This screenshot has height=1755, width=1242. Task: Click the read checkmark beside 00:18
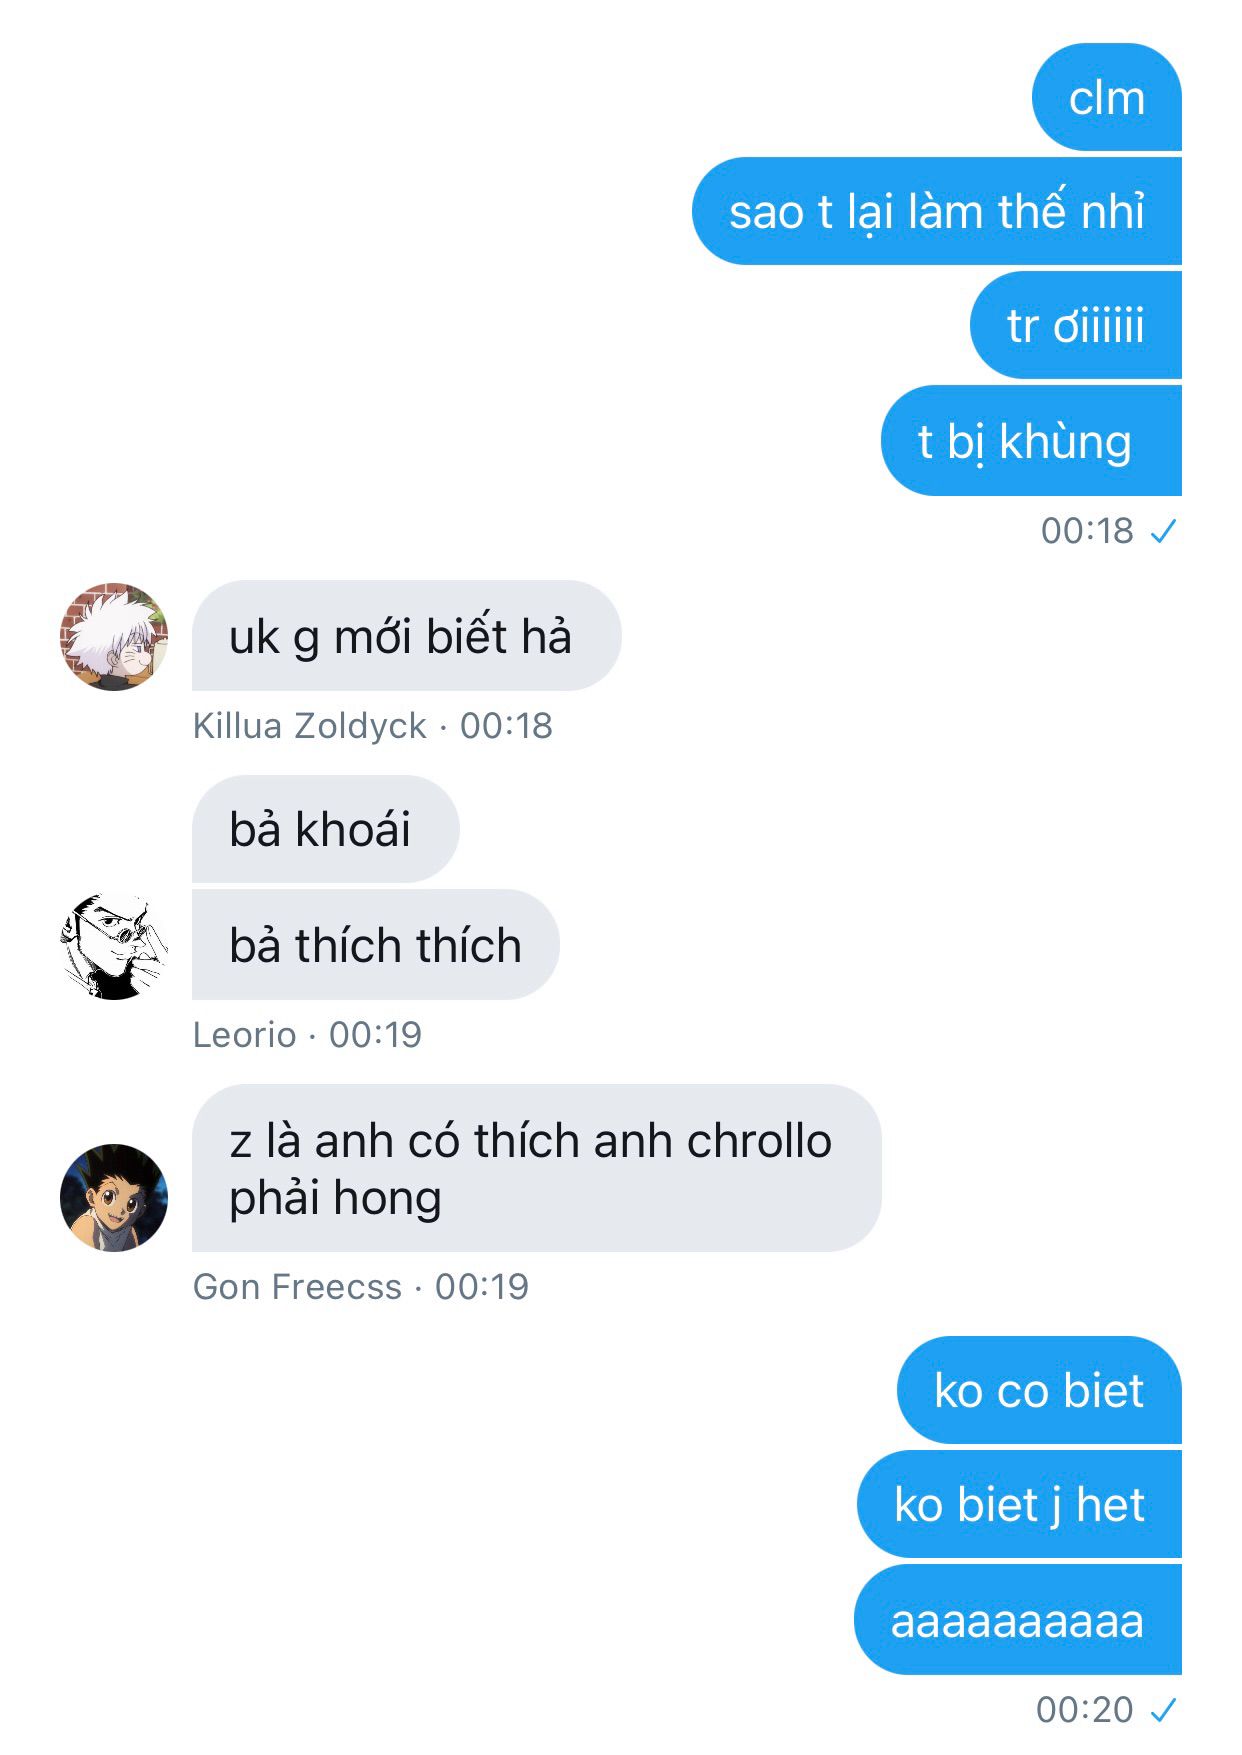click(1164, 531)
